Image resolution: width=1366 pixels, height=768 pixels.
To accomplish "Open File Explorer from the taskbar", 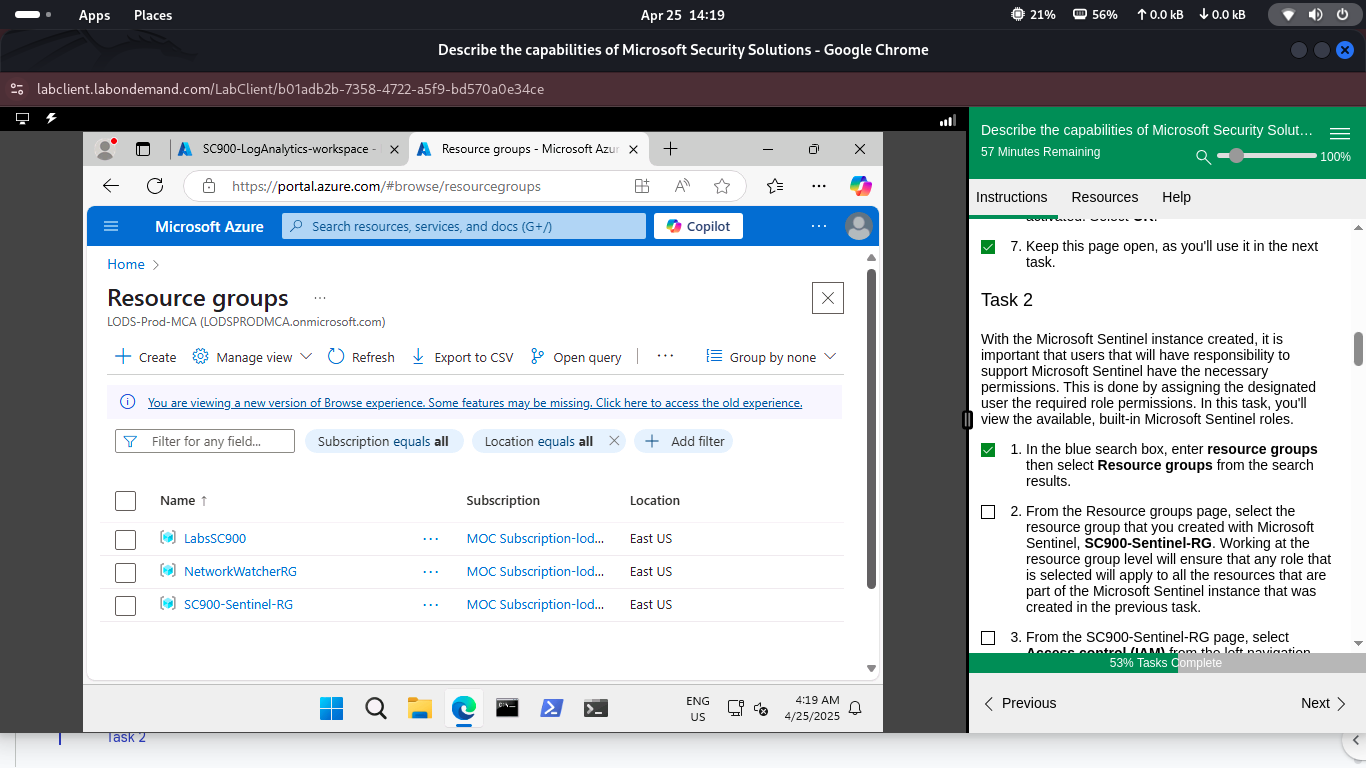I will point(419,708).
